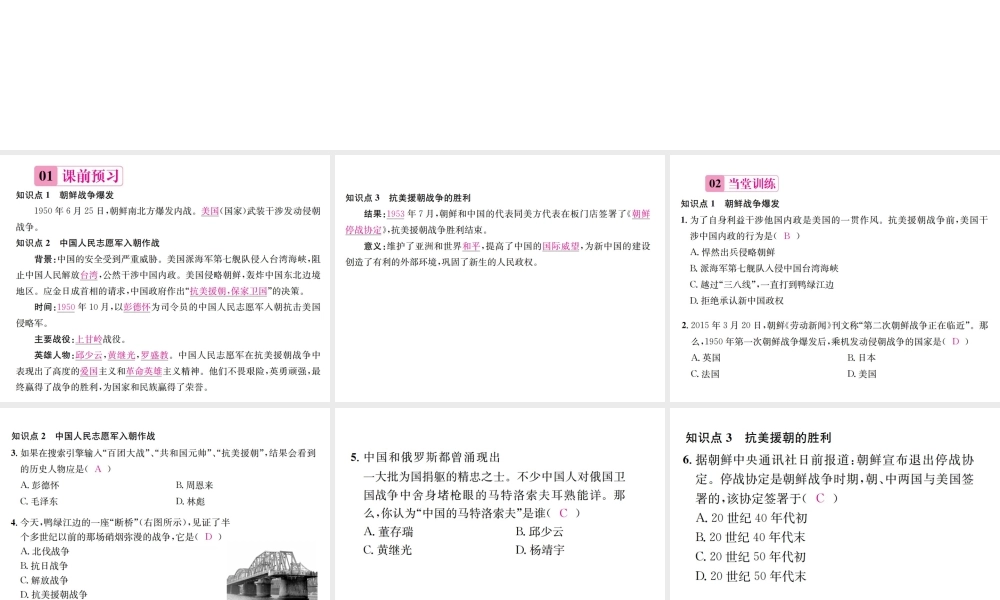Click option D. 杨靖宇 in question 5

pos(540,550)
